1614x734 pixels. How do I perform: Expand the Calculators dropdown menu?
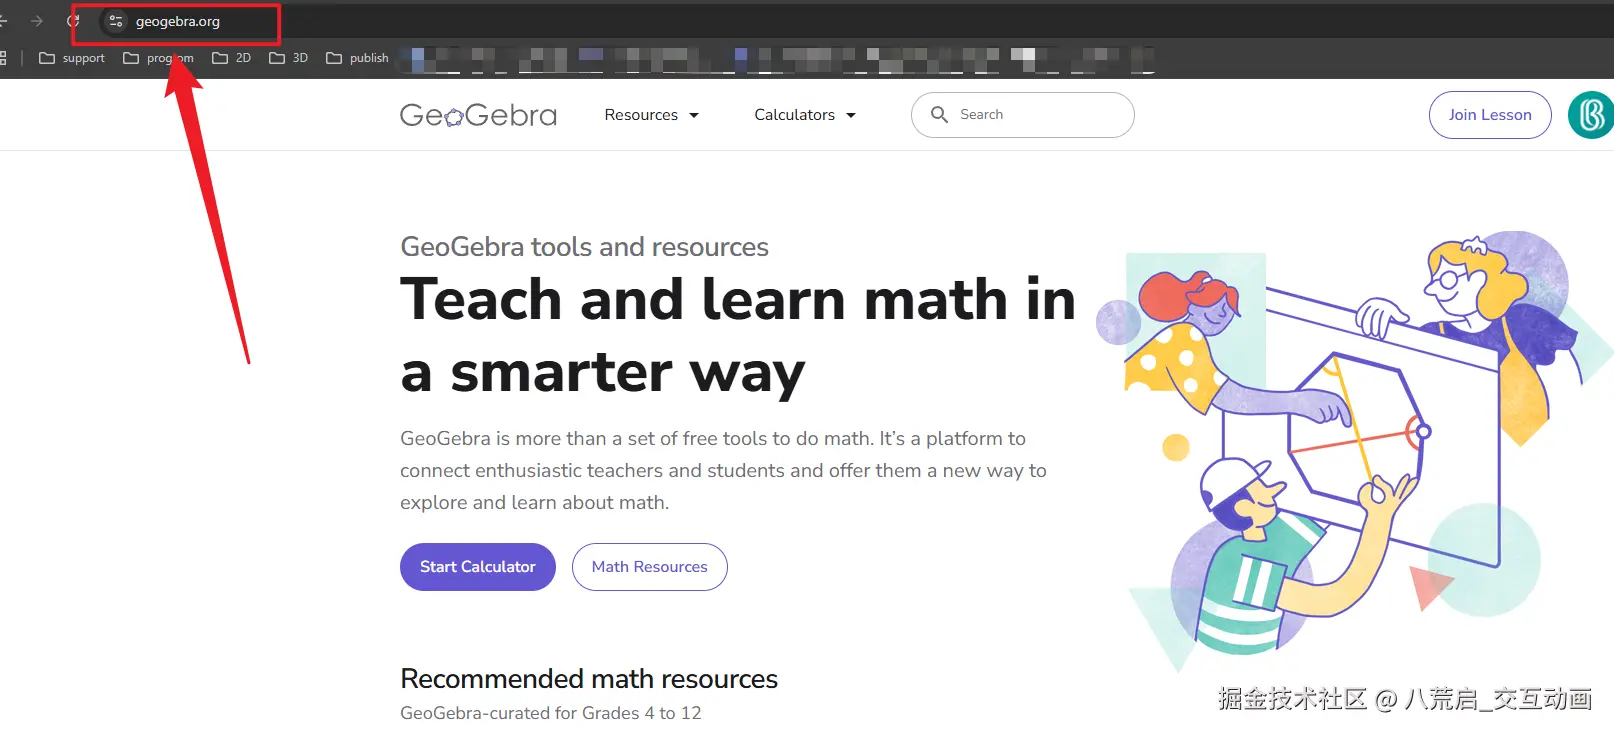coord(805,115)
